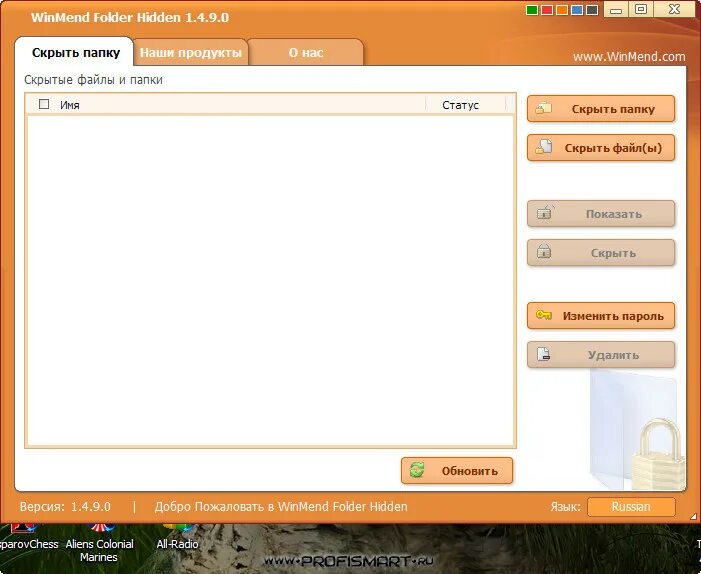701x574 pixels.
Task: Click the key icon on Изменить пароль
Action: tap(544, 315)
